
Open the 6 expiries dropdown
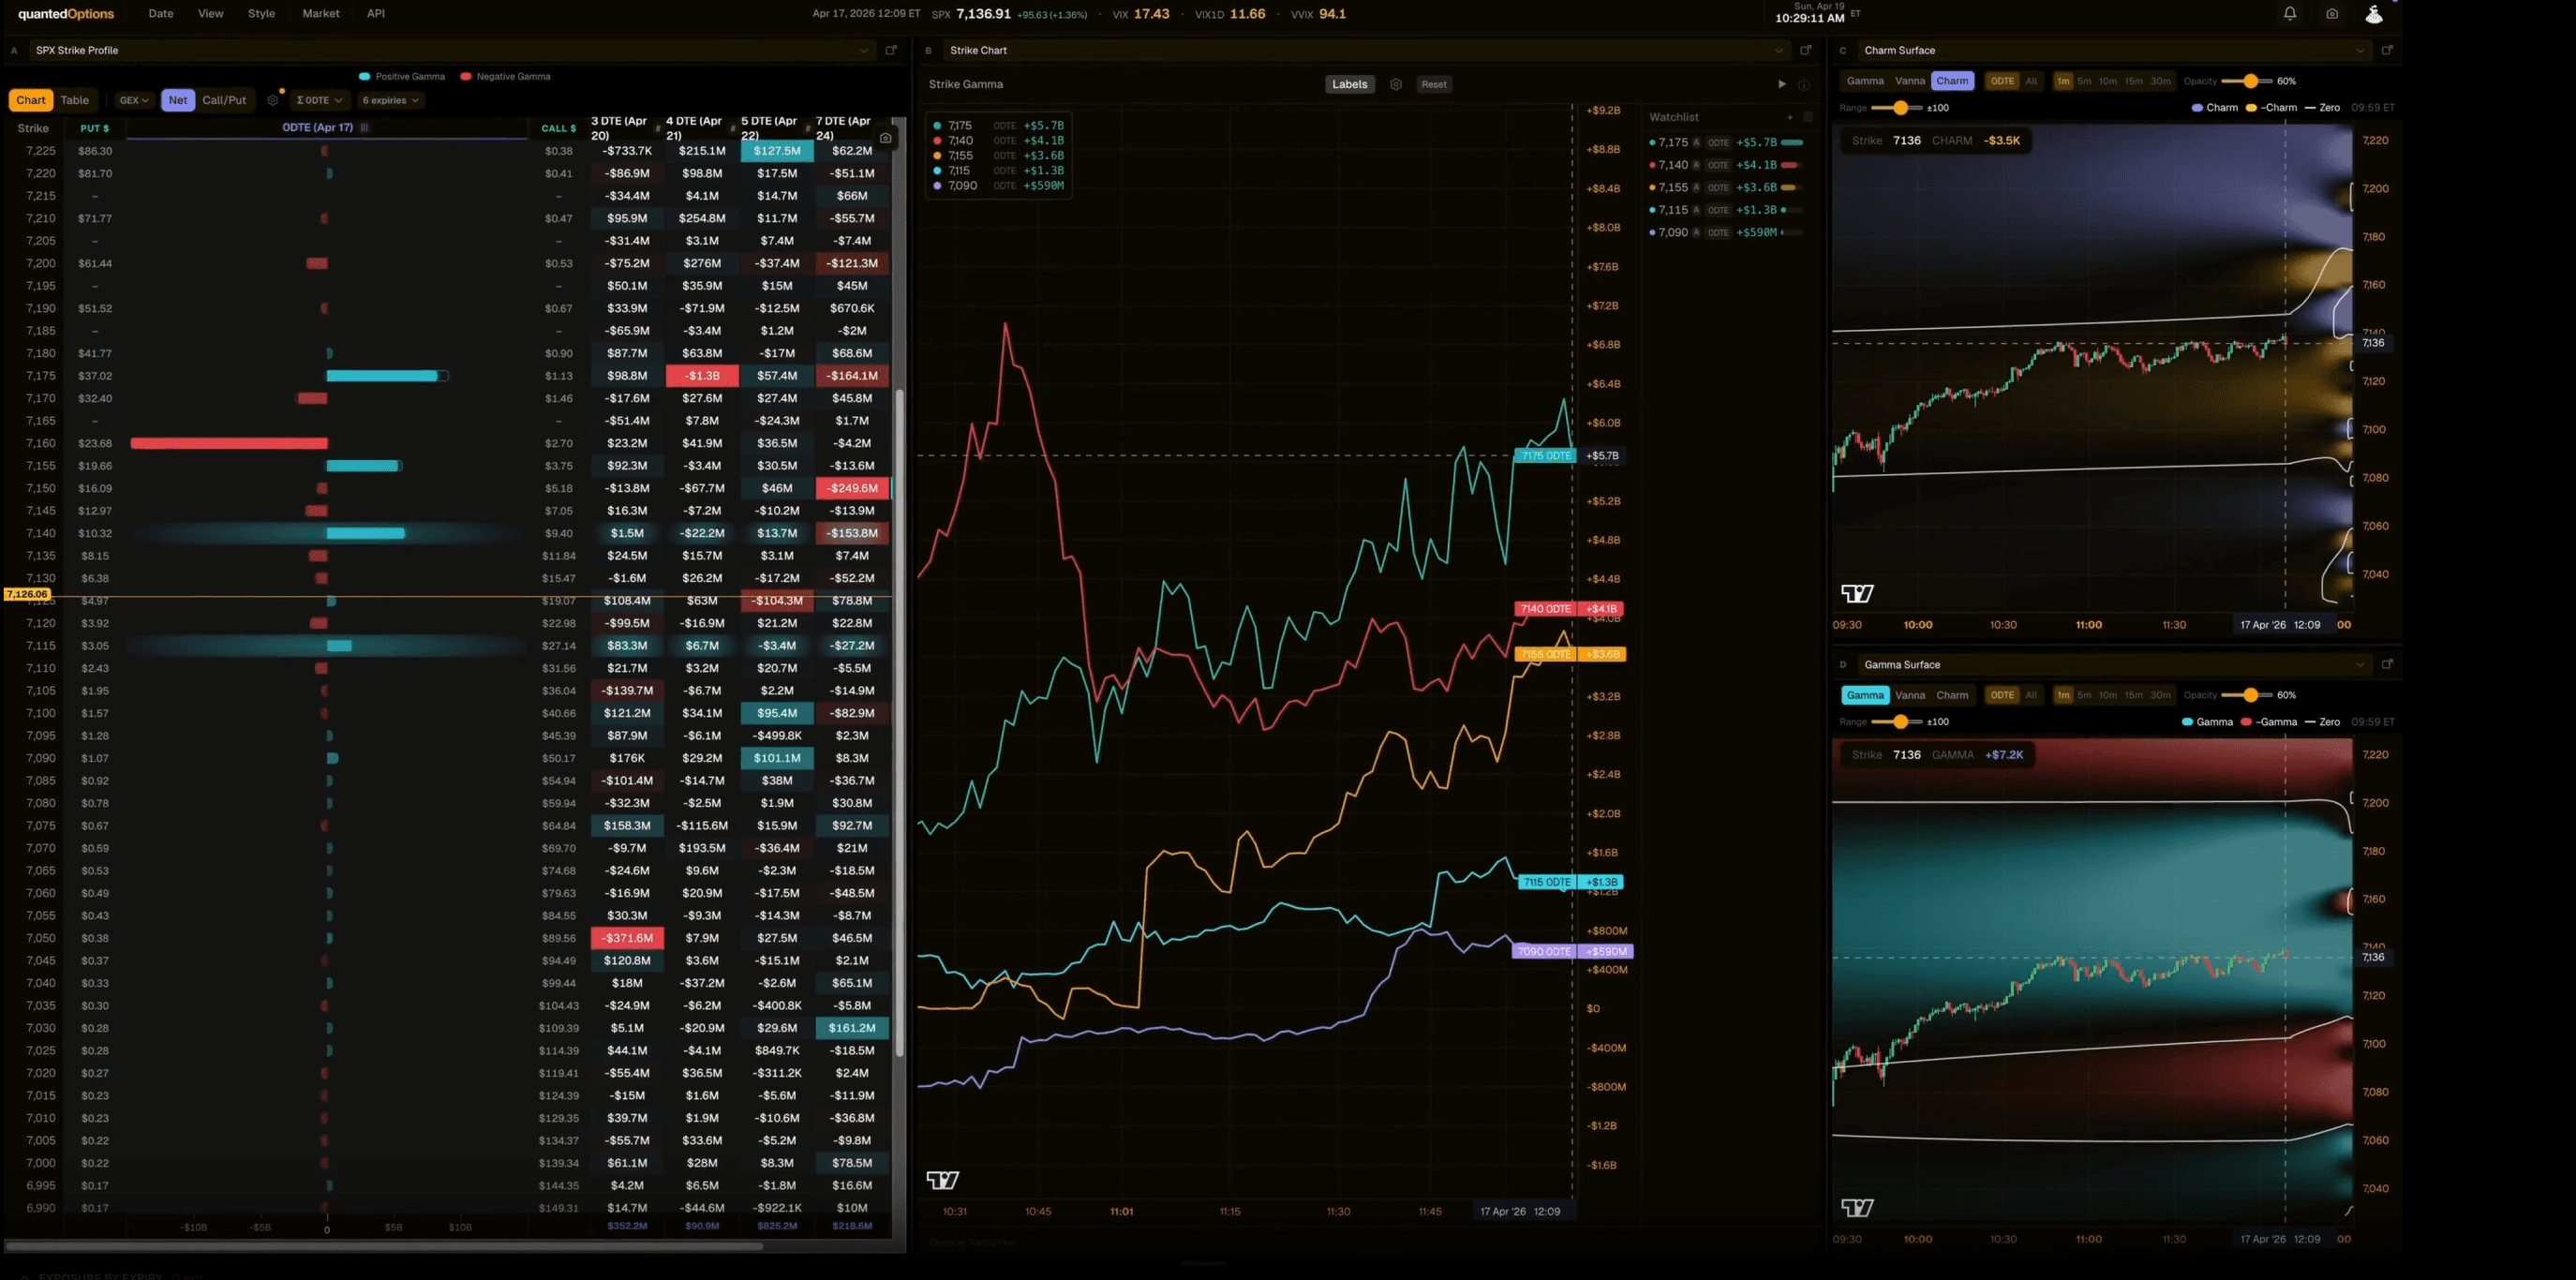(390, 100)
